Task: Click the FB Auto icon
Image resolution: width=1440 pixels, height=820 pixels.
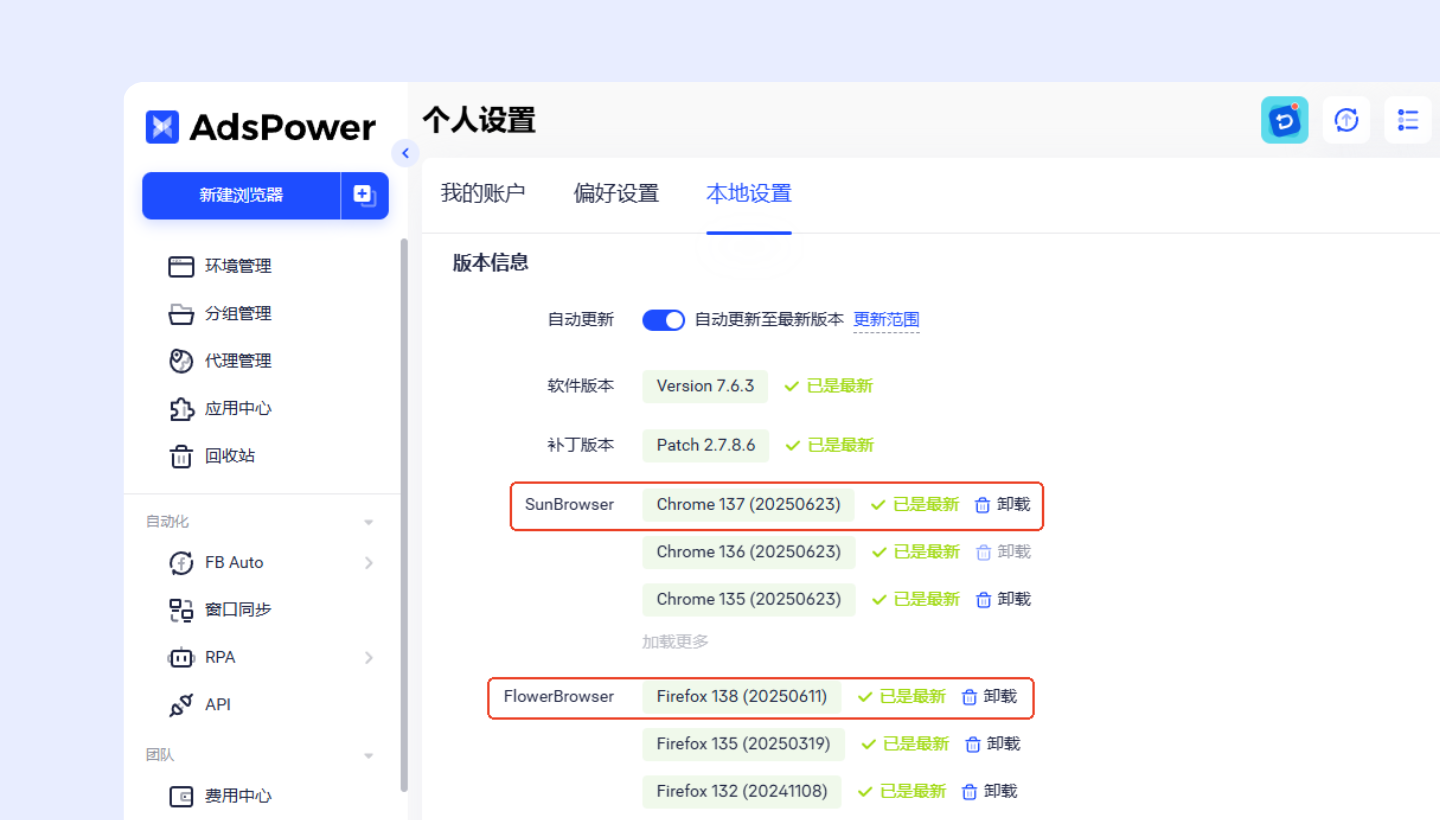Action: tap(181, 563)
